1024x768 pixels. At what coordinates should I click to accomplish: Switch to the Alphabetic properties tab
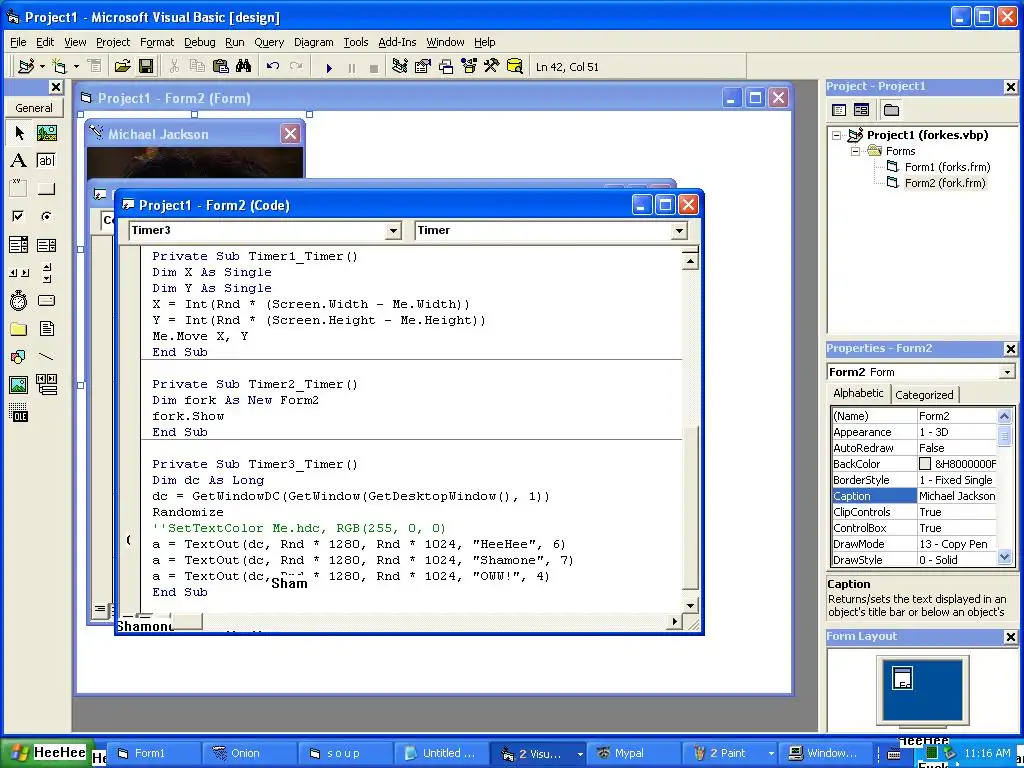(858, 393)
